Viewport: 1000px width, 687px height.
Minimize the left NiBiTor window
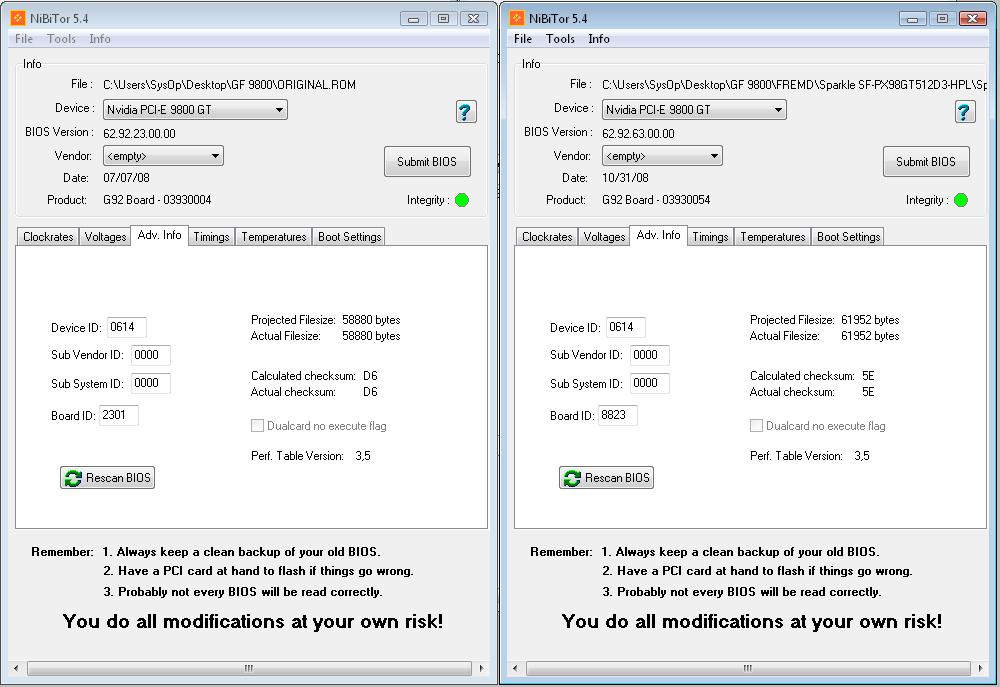tap(413, 18)
